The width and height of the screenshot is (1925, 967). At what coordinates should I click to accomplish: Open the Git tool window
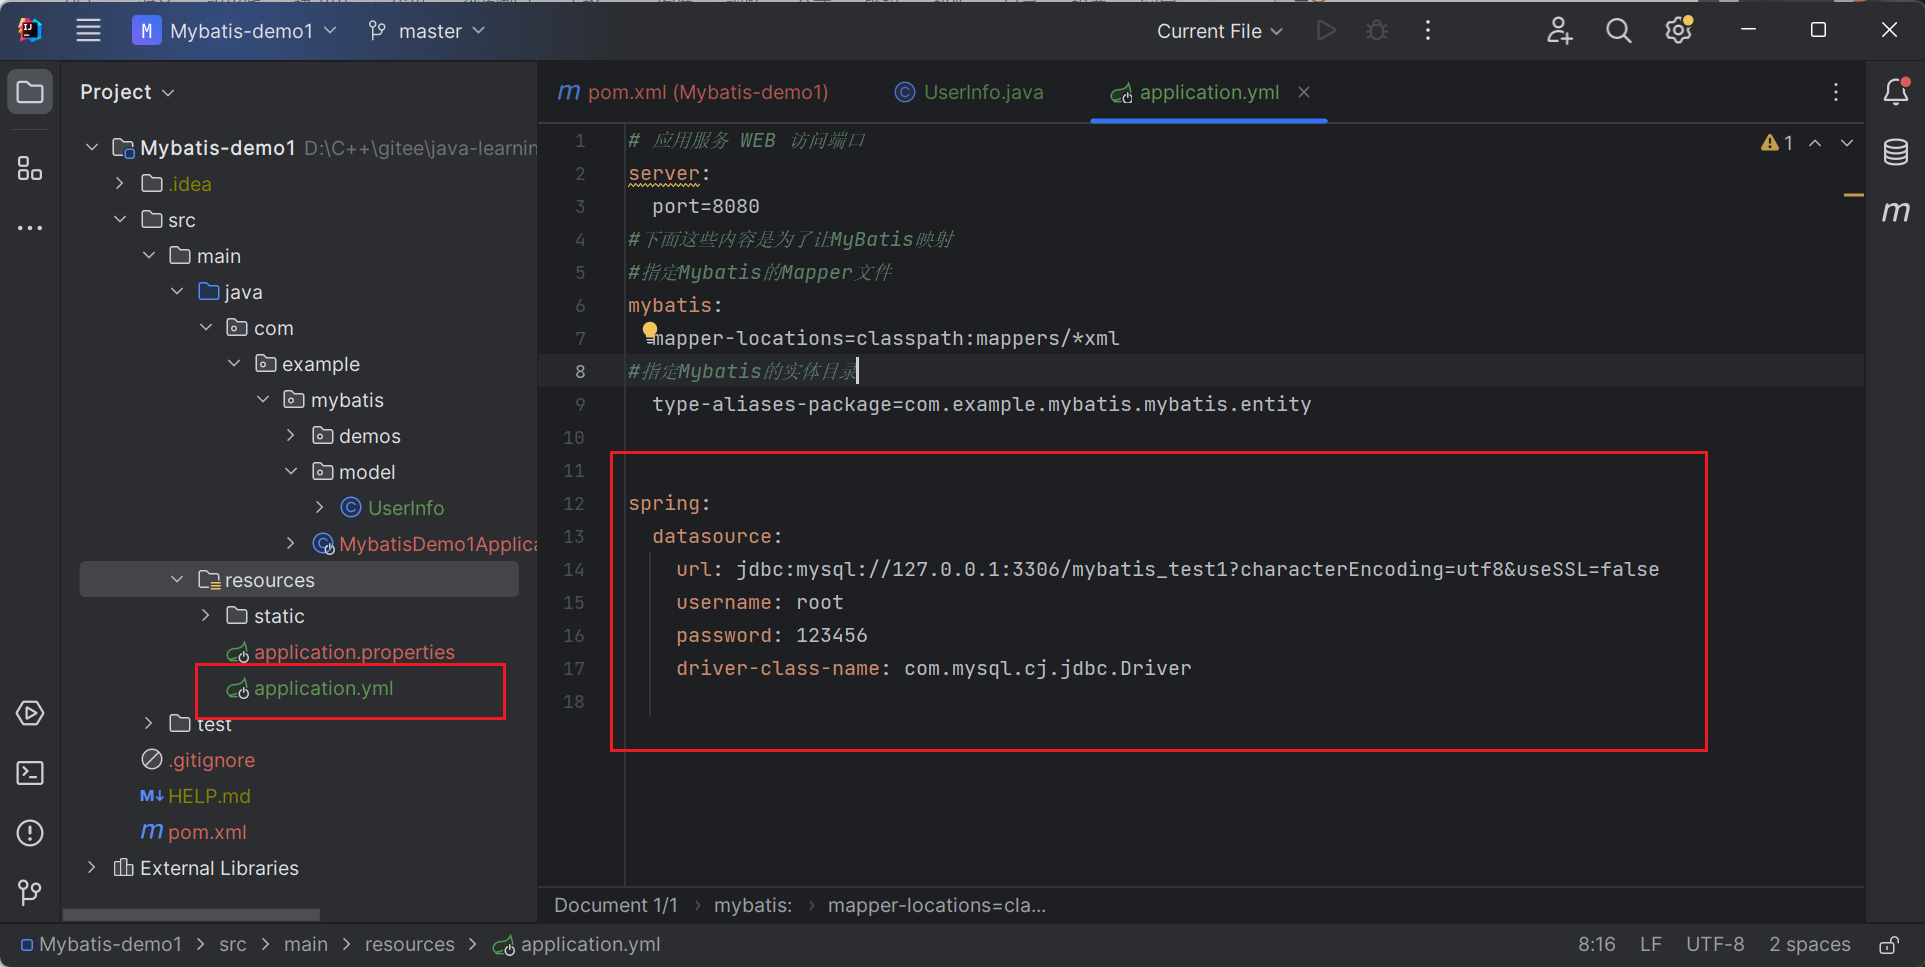[x=30, y=892]
